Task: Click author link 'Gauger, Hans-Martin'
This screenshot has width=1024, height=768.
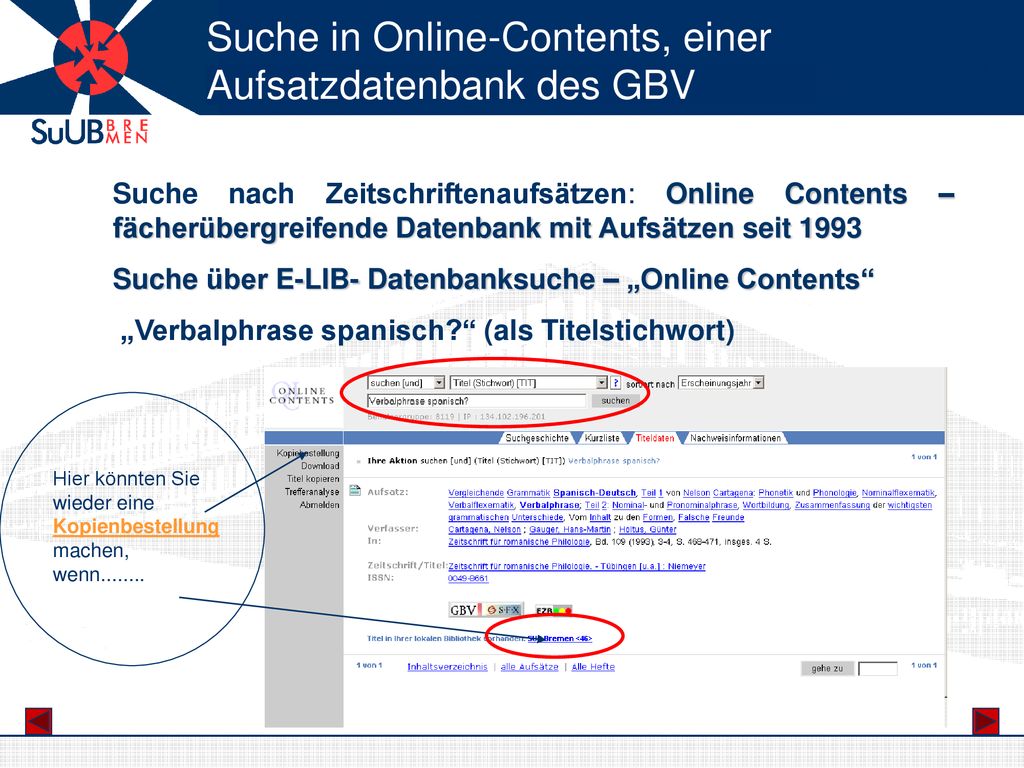Action: click(569, 530)
